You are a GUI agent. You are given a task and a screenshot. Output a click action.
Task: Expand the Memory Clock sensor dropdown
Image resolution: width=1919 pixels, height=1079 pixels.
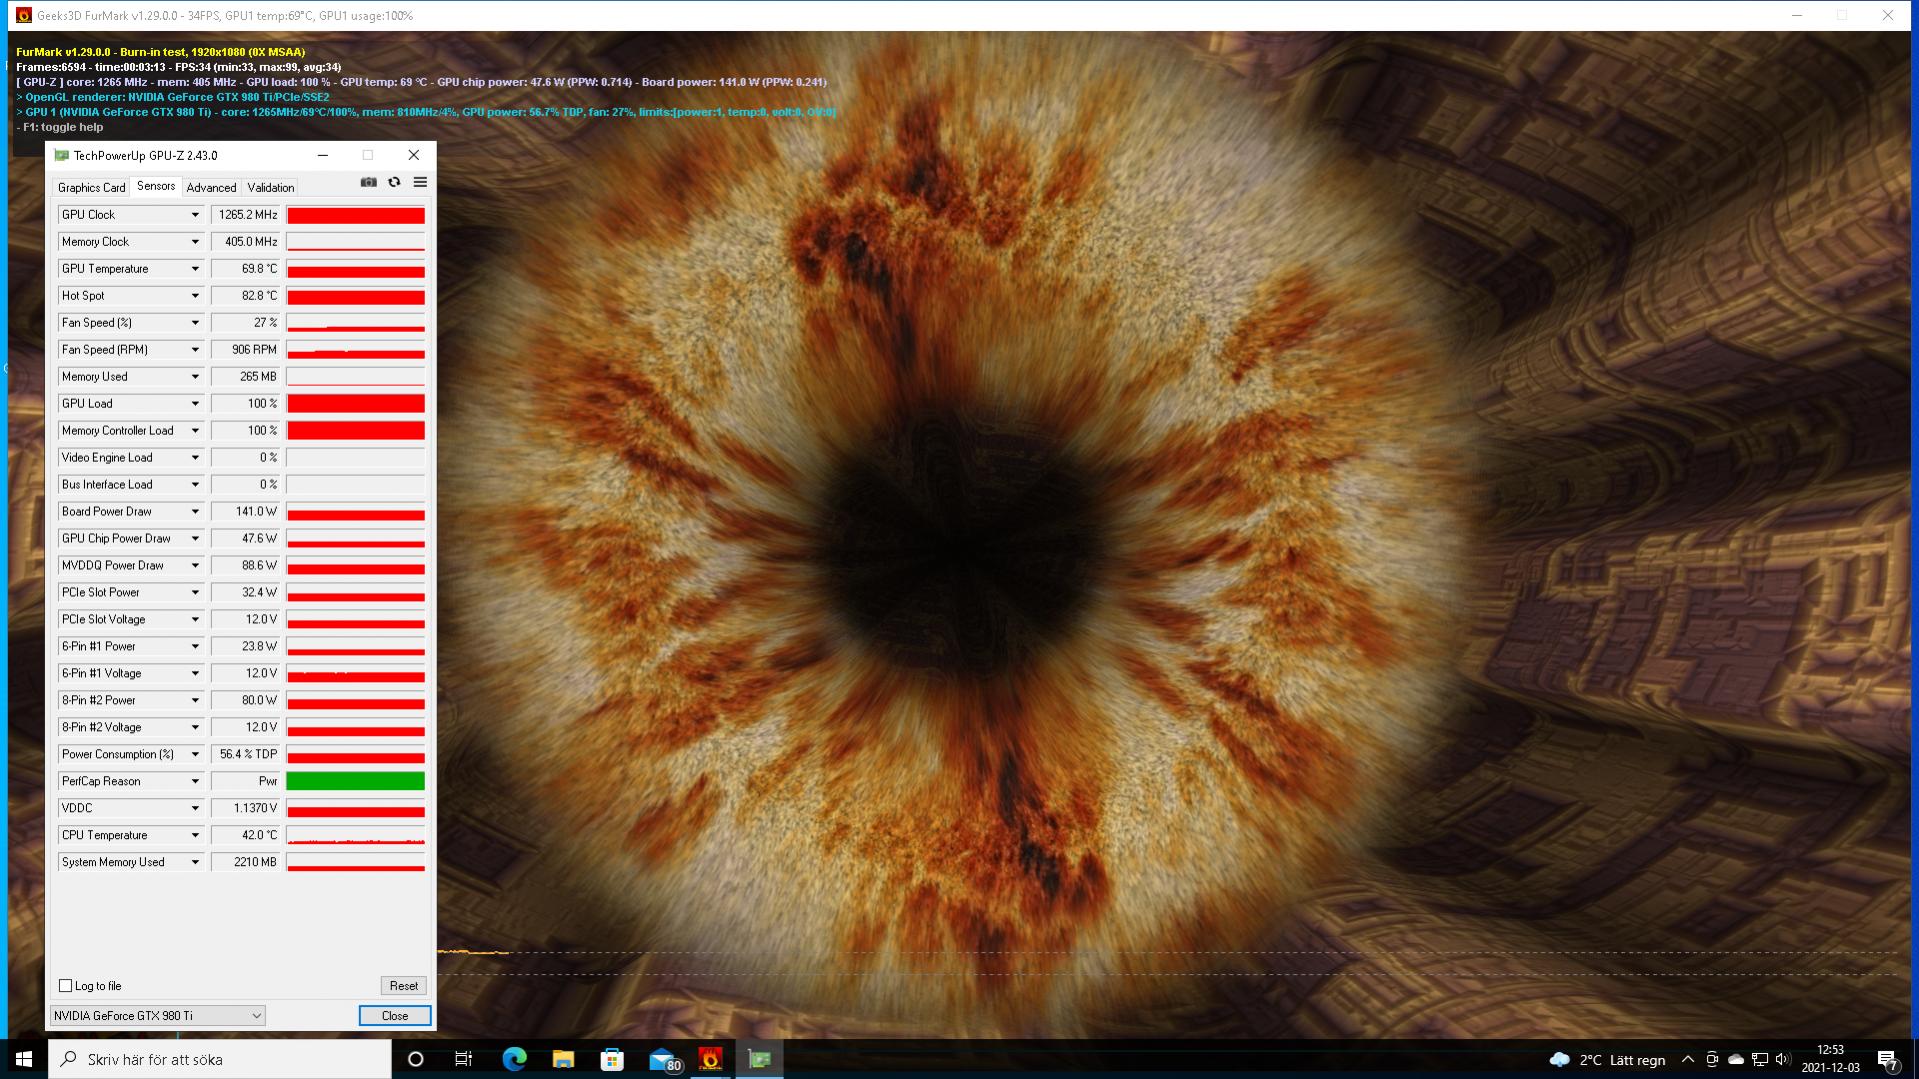[x=195, y=242]
